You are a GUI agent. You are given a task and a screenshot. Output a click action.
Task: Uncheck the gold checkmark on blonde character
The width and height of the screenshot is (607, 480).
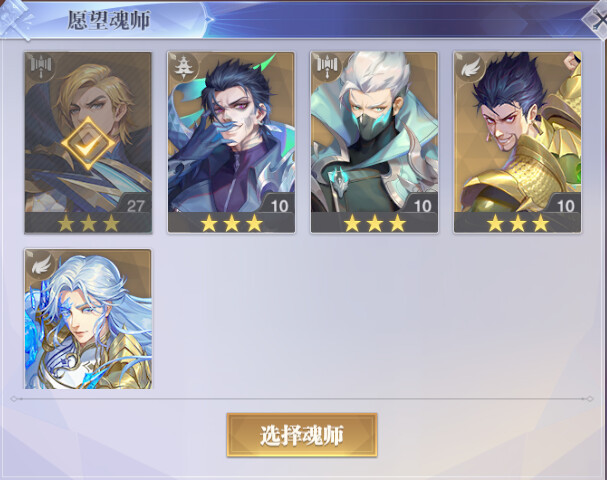click(x=88, y=144)
